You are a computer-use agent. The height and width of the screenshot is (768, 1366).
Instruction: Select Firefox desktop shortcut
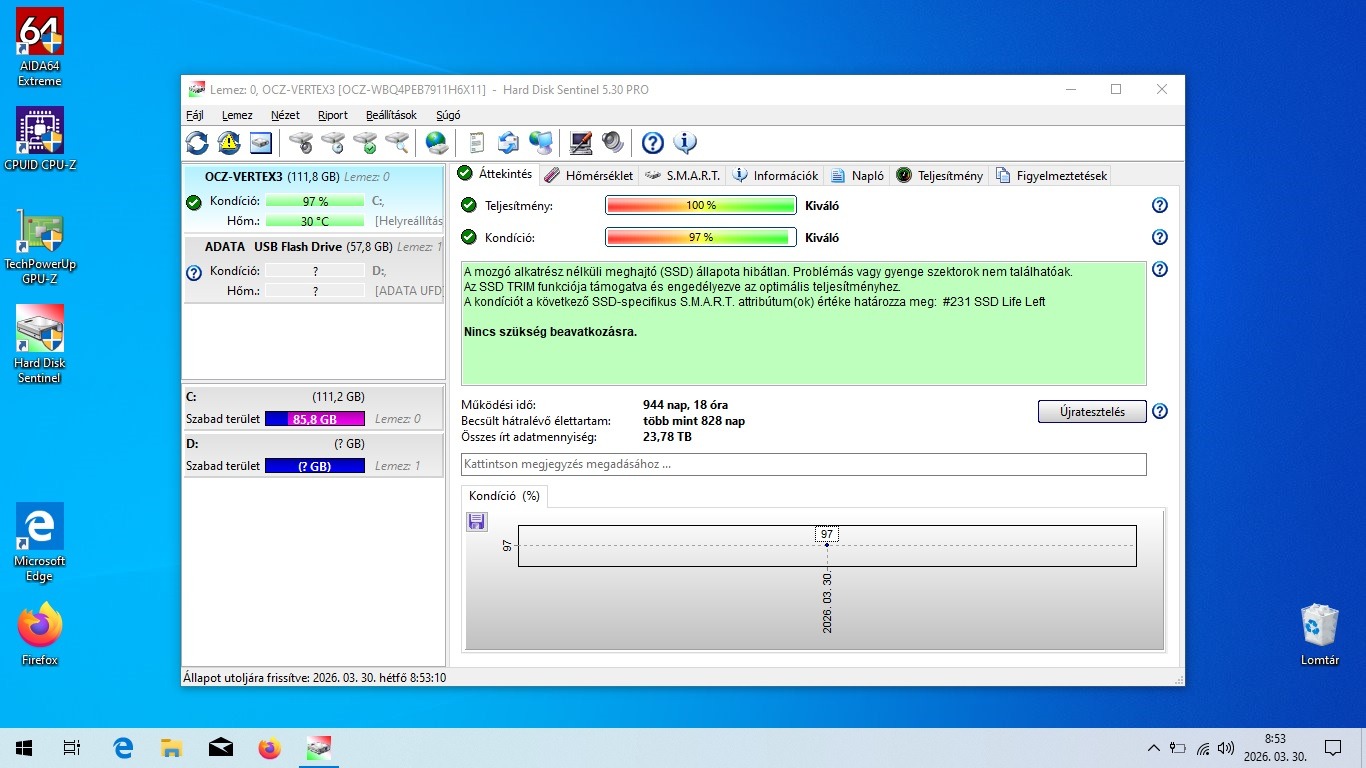click(x=40, y=634)
